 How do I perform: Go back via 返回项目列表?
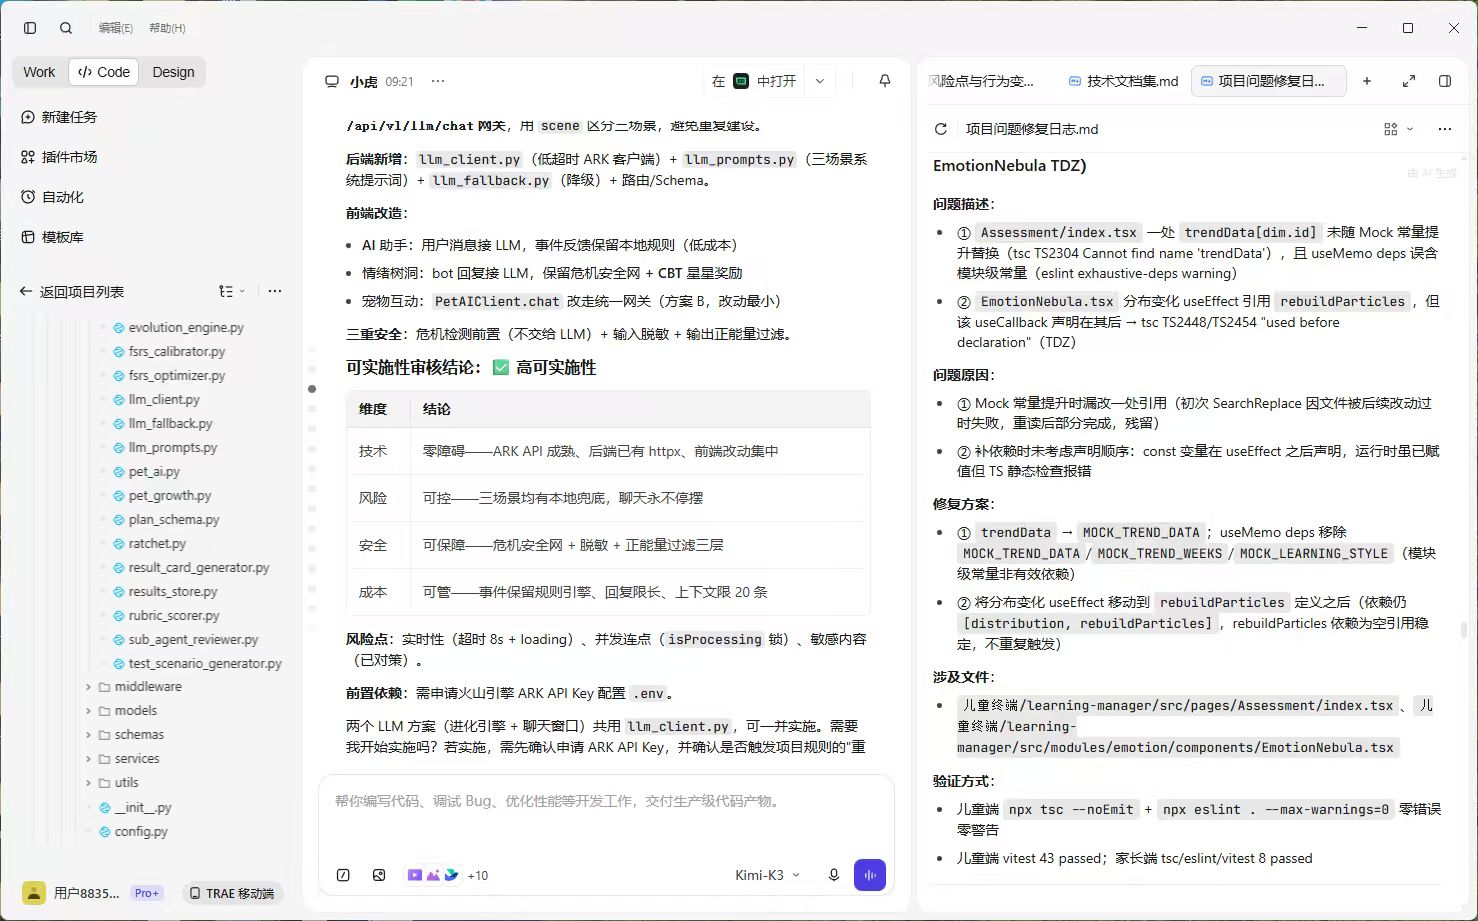(72, 292)
